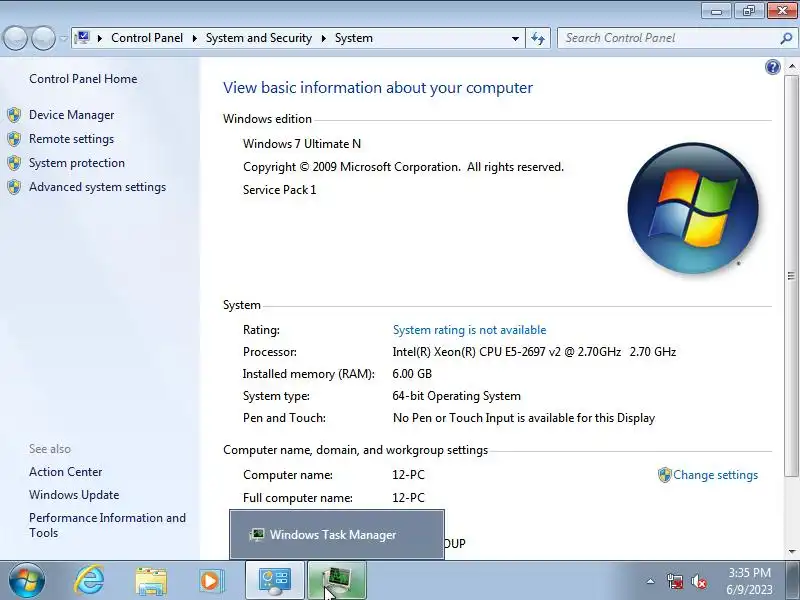The image size is (800, 600).
Task: Click the Service Pack 1 text
Action: (280, 190)
